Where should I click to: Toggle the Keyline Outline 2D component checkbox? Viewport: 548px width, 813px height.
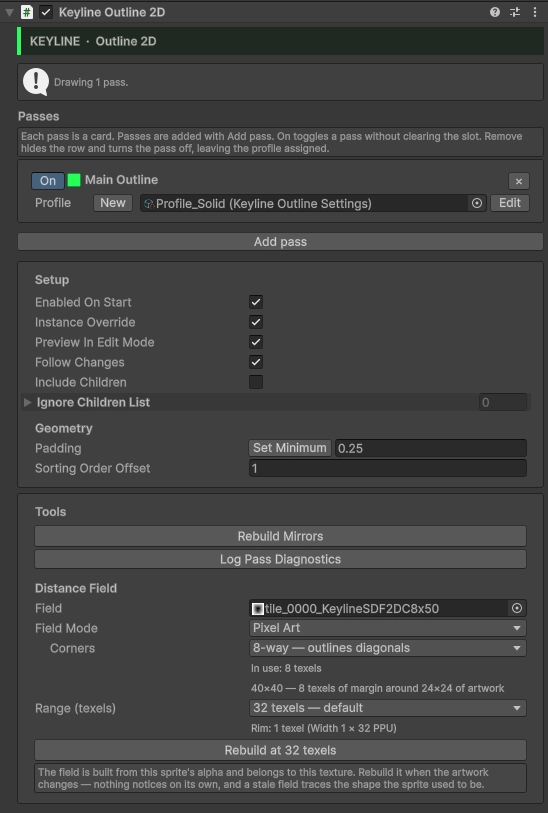[x=46, y=12]
